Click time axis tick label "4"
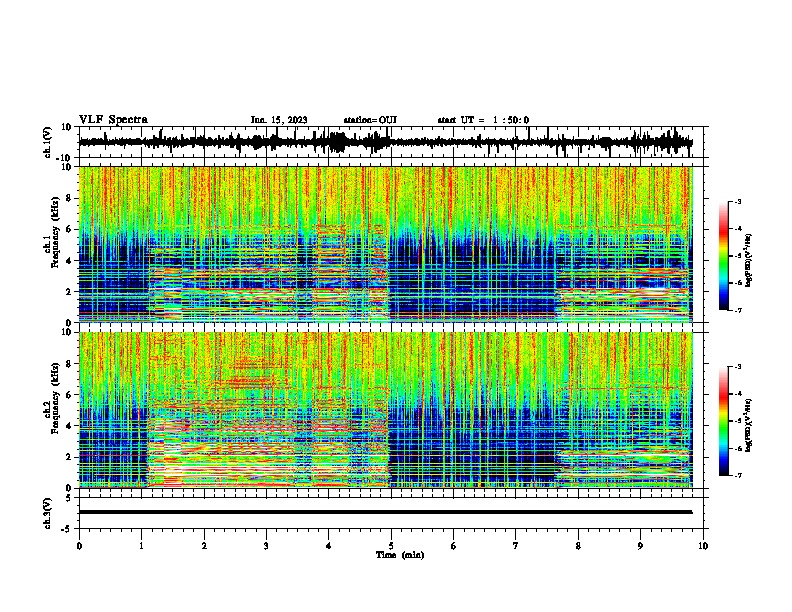The height and width of the screenshot is (612, 792). coord(328,546)
